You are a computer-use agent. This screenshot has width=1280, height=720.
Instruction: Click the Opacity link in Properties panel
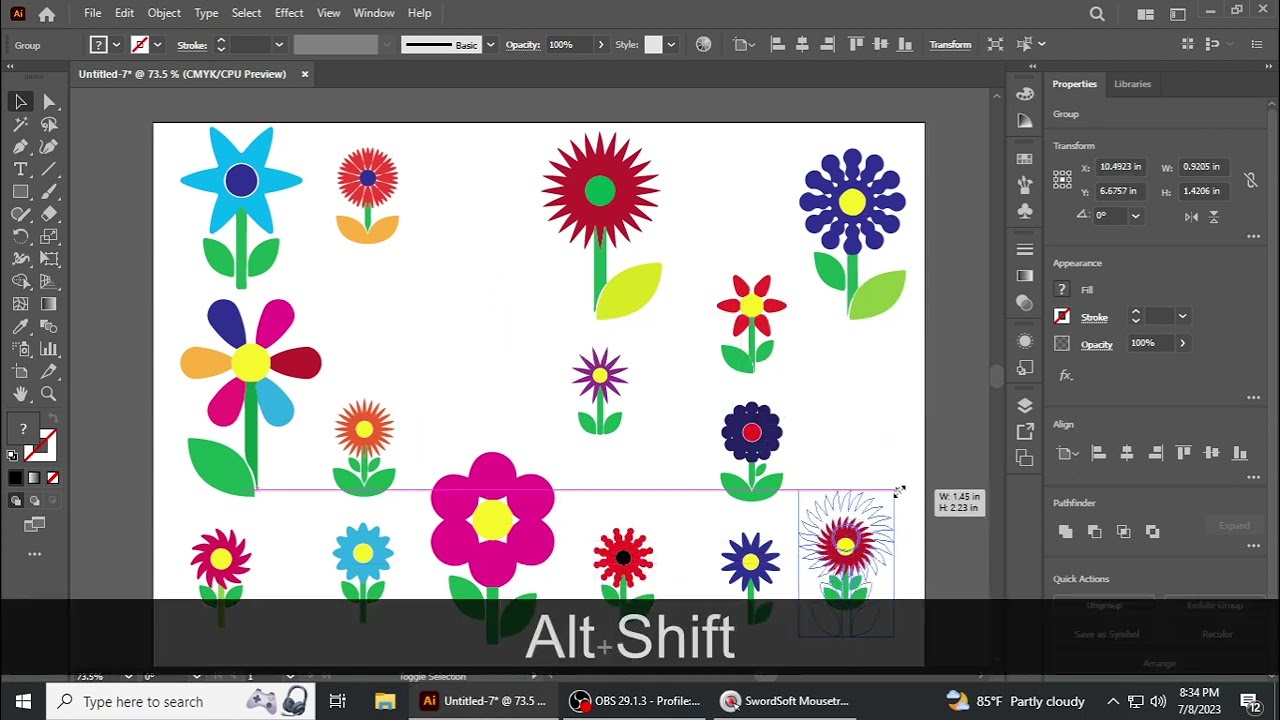pyautogui.click(x=1096, y=344)
